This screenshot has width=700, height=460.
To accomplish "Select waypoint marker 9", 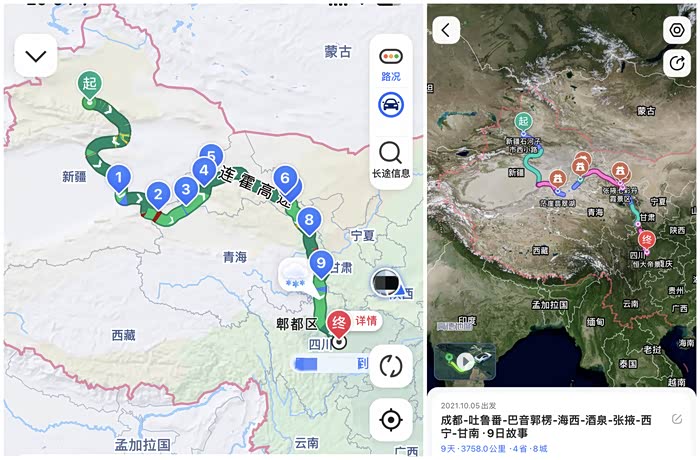I will coord(321,265).
